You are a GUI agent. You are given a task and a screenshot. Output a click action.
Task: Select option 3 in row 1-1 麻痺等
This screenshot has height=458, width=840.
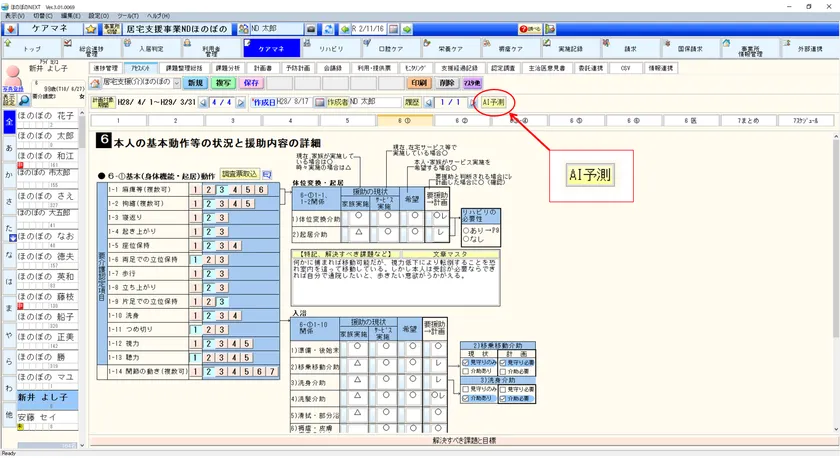coord(221,190)
